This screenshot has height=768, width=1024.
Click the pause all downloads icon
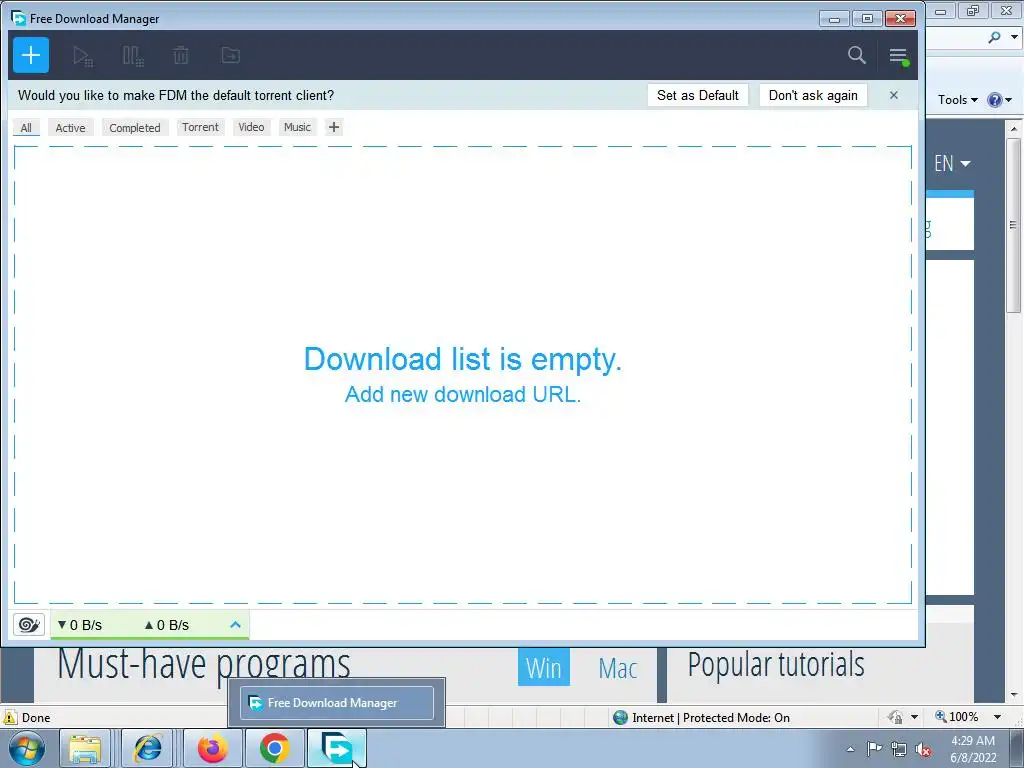point(133,56)
